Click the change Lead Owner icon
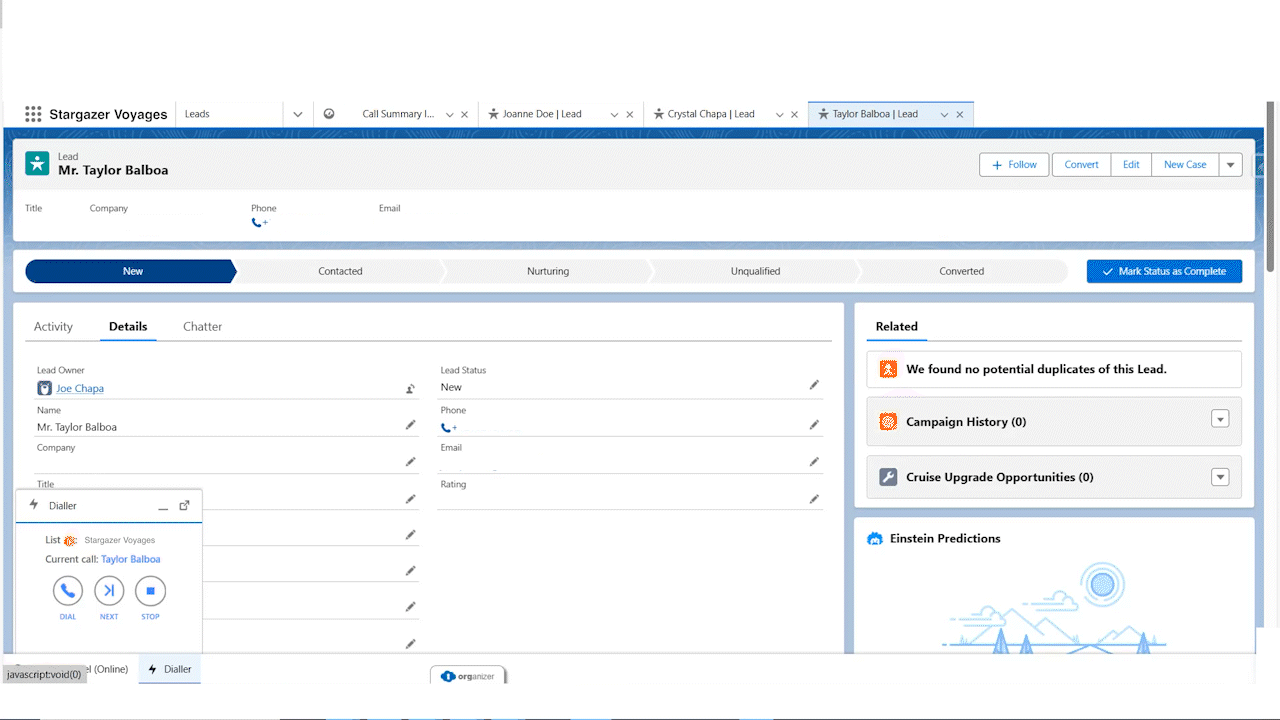Viewport: 1280px width, 720px height. (x=410, y=389)
